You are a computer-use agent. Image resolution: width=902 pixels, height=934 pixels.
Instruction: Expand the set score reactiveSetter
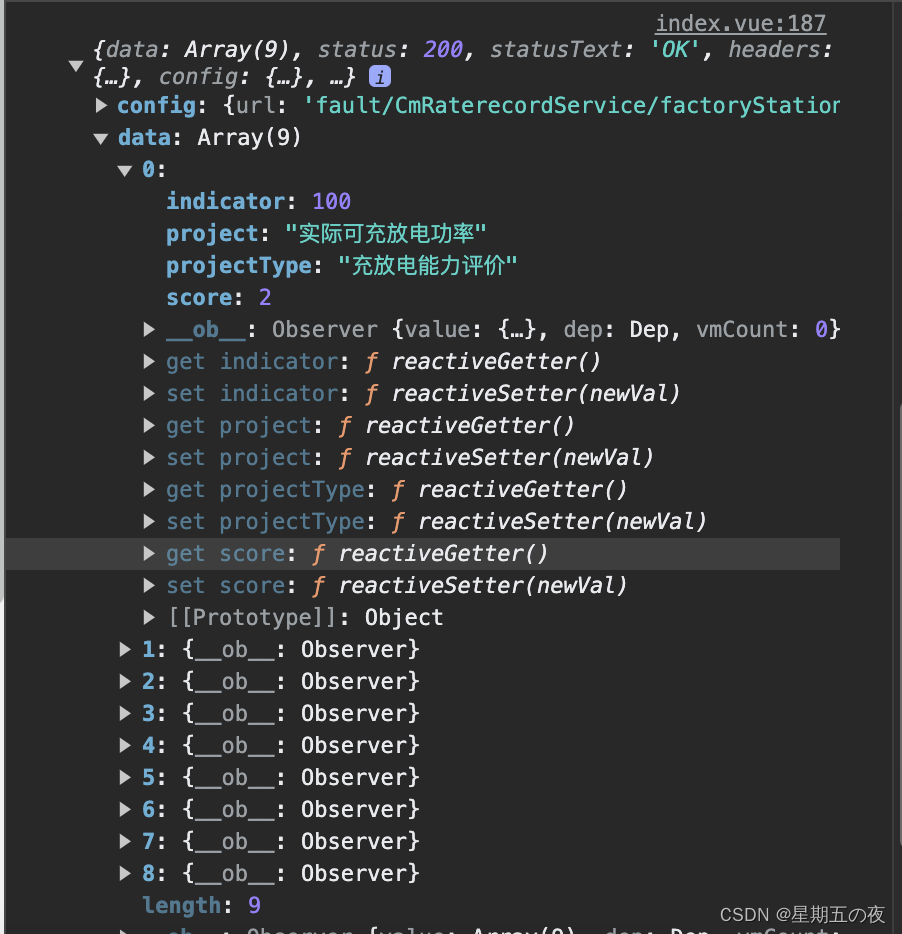pyautogui.click(x=149, y=585)
